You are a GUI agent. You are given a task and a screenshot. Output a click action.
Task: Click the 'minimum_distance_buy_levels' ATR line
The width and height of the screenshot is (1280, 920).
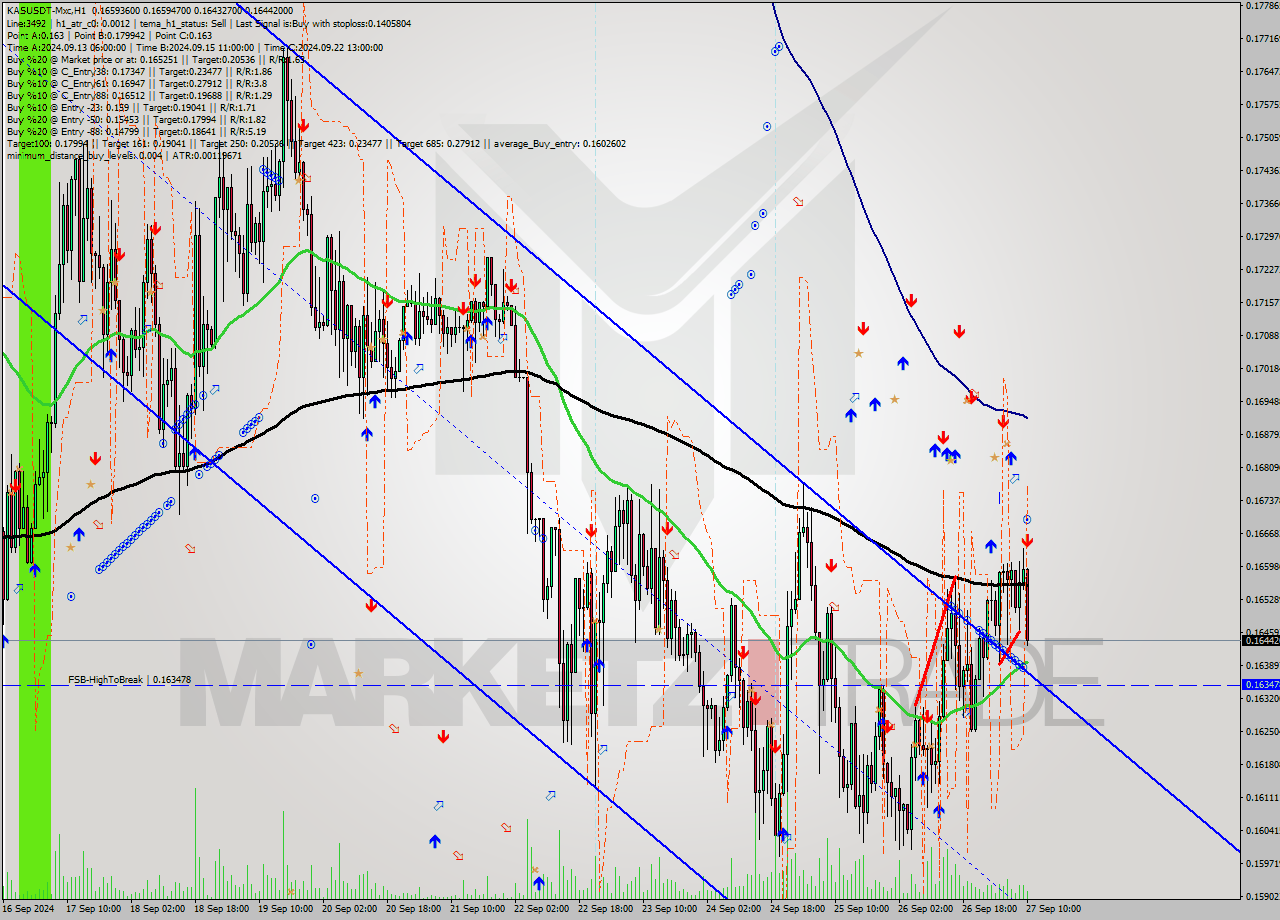tap(124, 155)
